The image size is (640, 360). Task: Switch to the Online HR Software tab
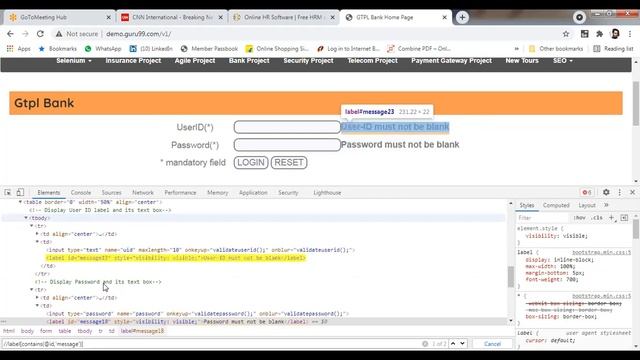tap(284, 17)
